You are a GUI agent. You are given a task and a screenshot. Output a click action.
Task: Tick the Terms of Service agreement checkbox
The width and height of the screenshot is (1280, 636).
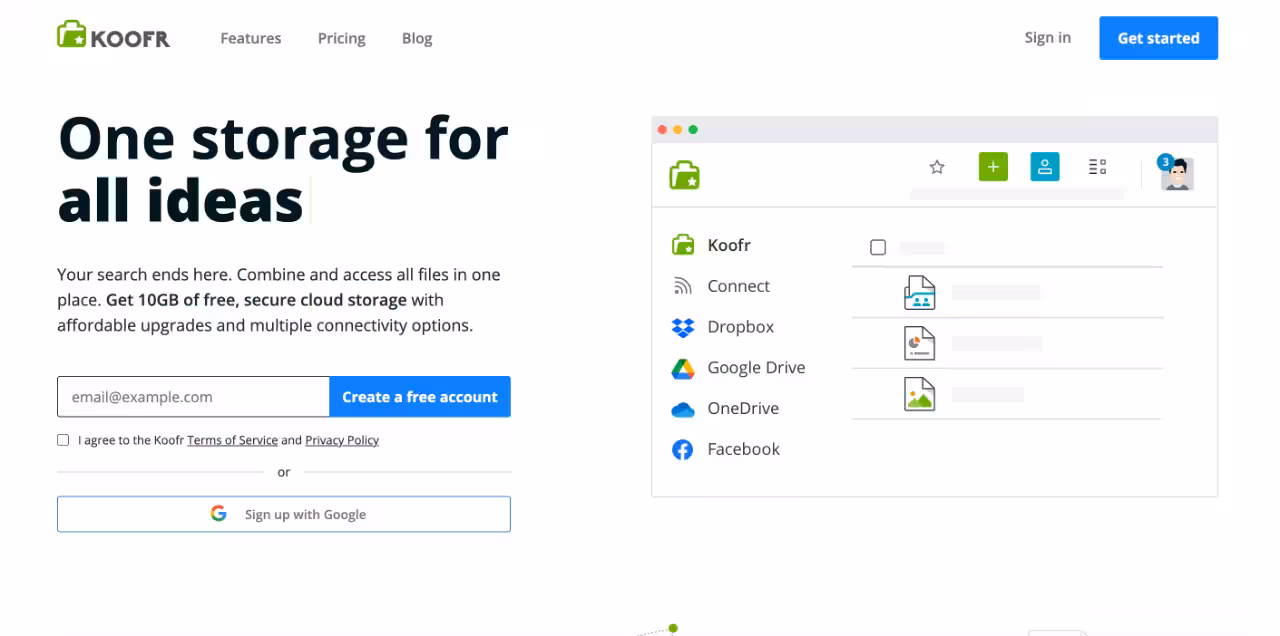pyautogui.click(x=63, y=440)
